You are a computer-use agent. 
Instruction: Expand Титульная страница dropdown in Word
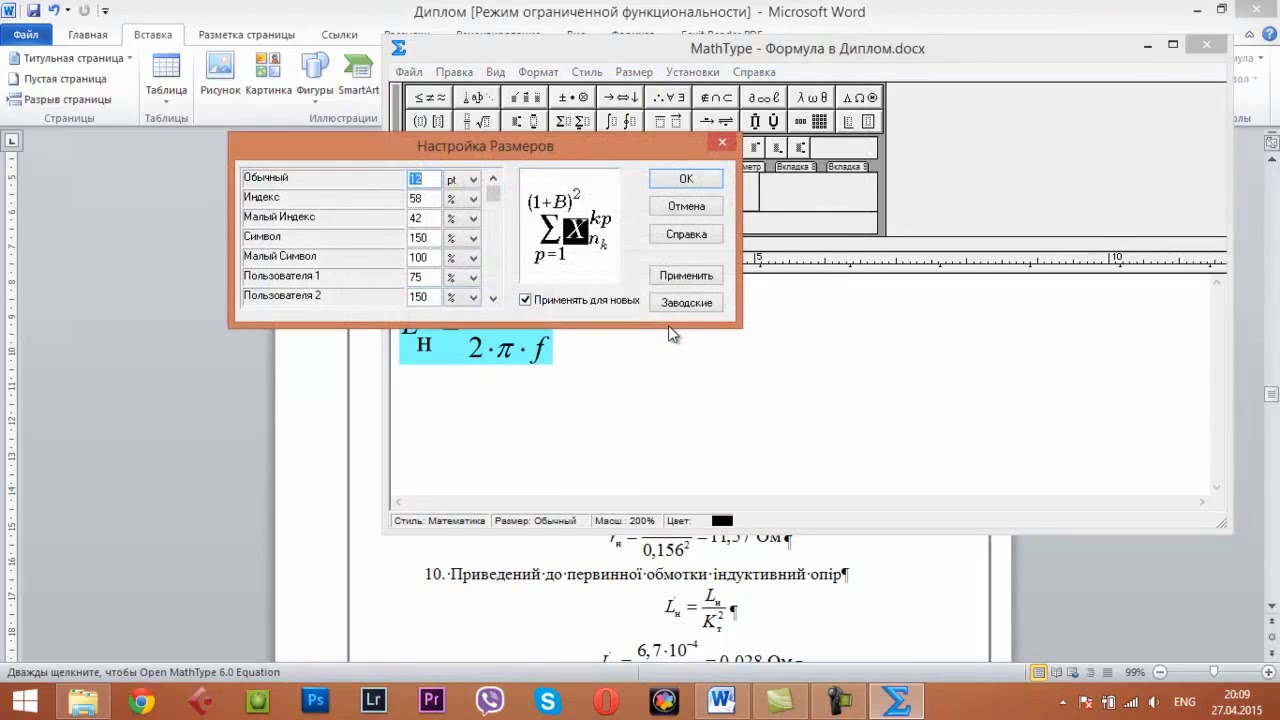(130, 58)
